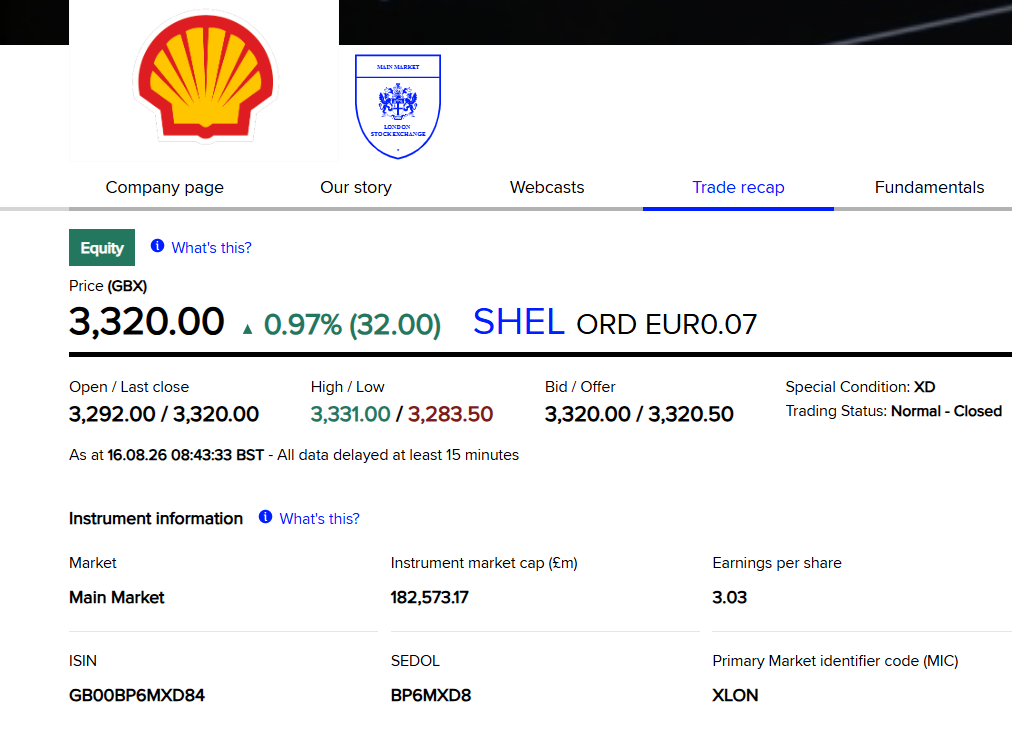Image resolution: width=1012 pixels, height=729 pixels.
Task: Click the London Stock Exchange Main Market badge
Action: pos(398,106)
